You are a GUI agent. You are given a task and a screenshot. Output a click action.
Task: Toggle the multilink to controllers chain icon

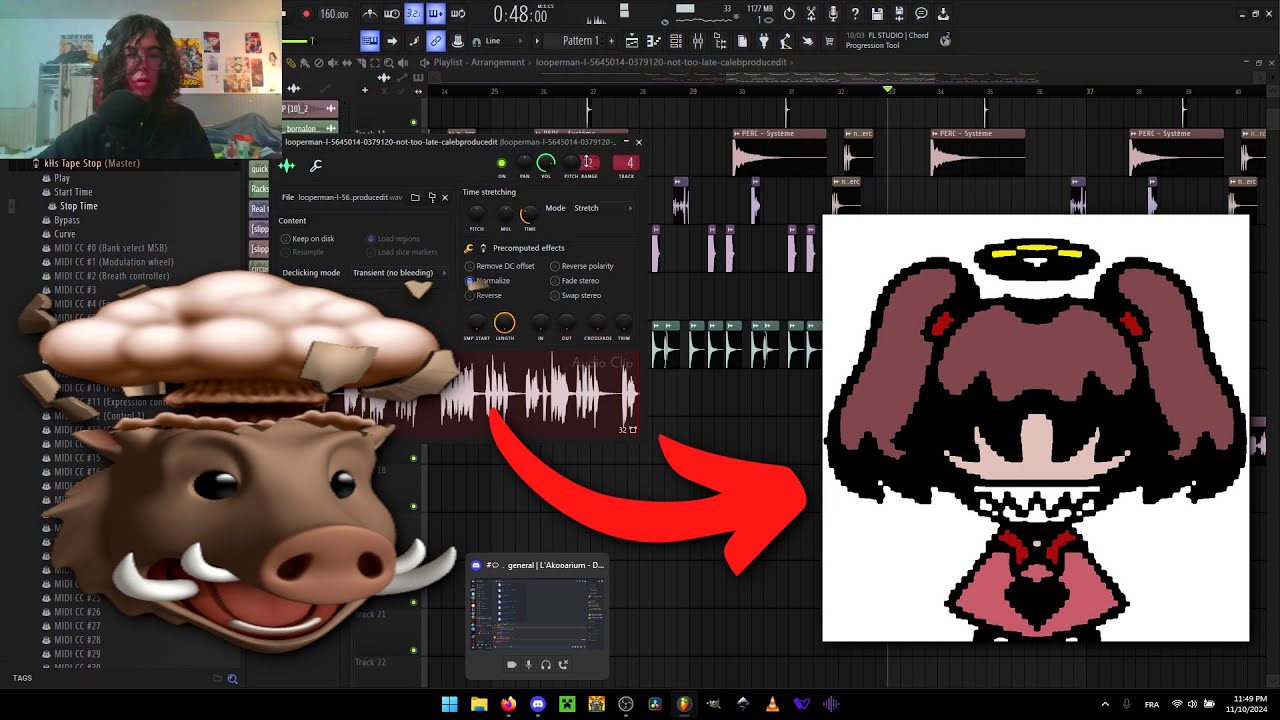tap(436, 41)
